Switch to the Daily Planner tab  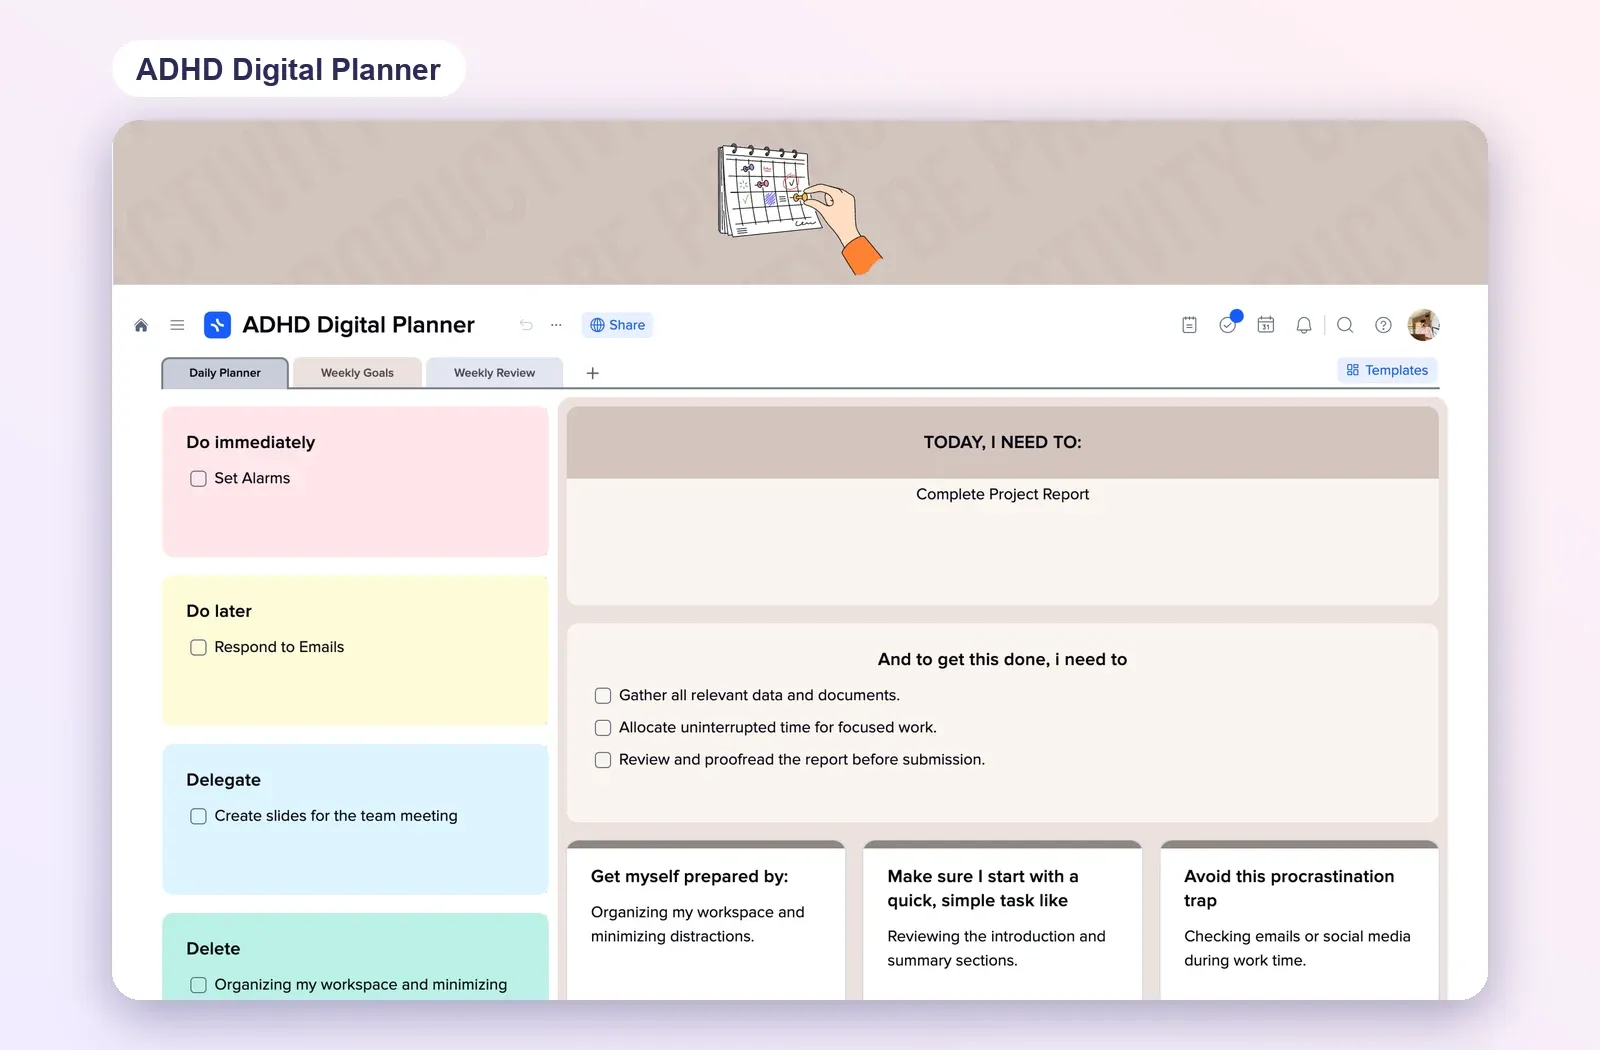[225, 373]
